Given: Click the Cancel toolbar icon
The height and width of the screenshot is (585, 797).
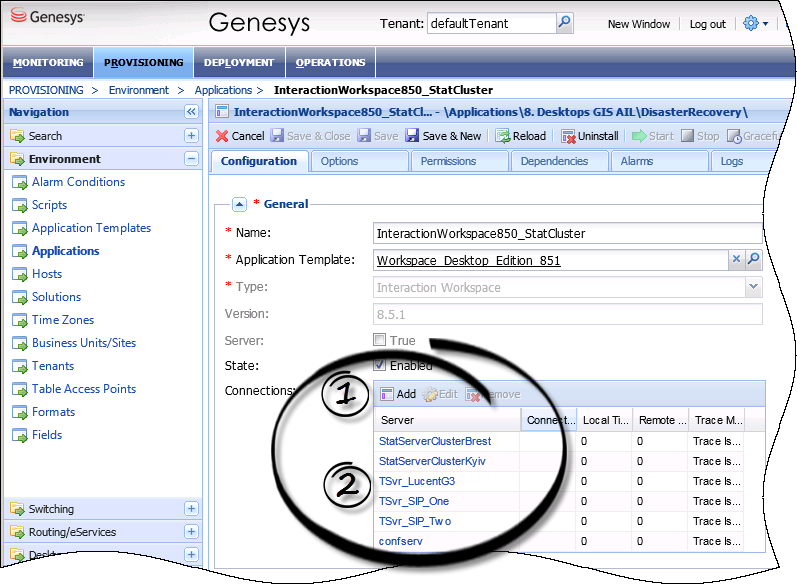Looking at the screenshot, I should tap(223, 136).
